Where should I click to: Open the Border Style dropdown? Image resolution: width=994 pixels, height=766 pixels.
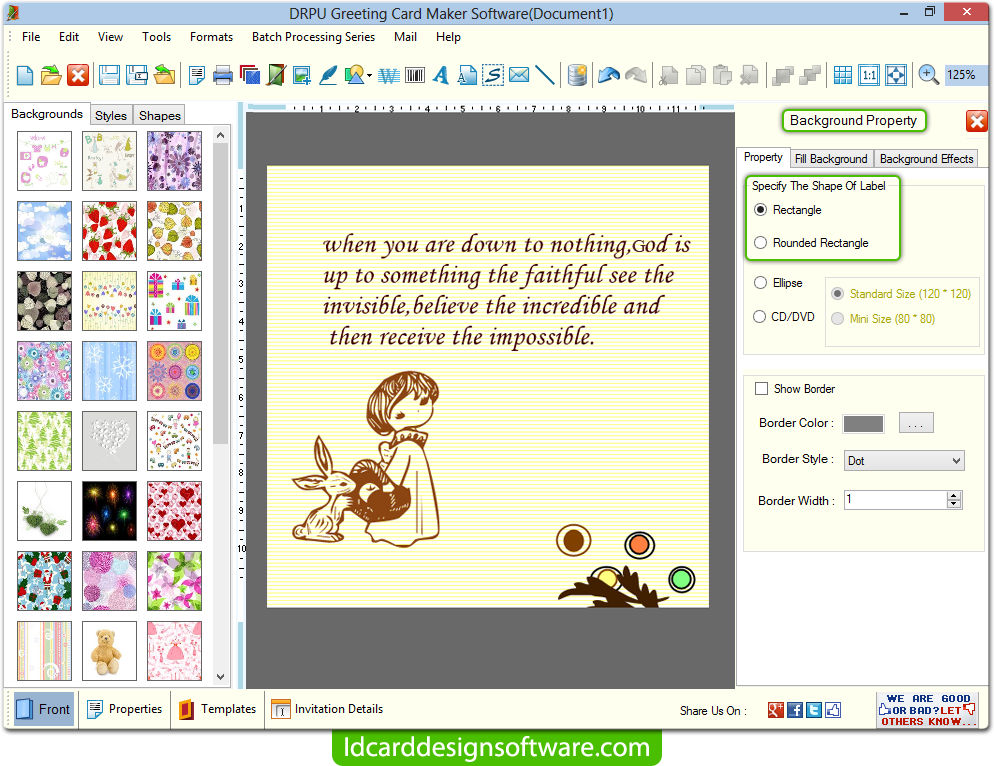[x=903, y=460]
